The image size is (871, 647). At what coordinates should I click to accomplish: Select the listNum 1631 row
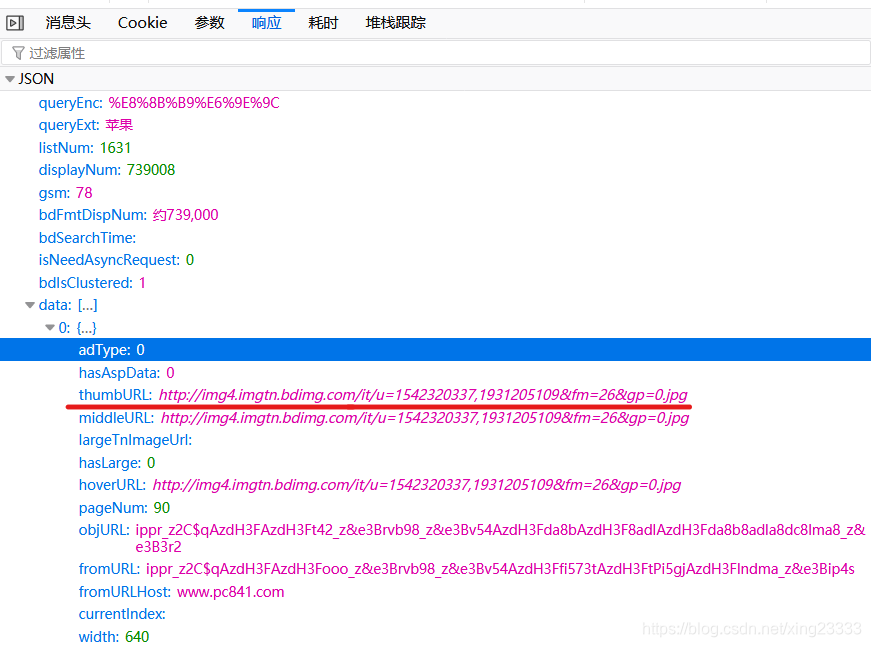436,148
